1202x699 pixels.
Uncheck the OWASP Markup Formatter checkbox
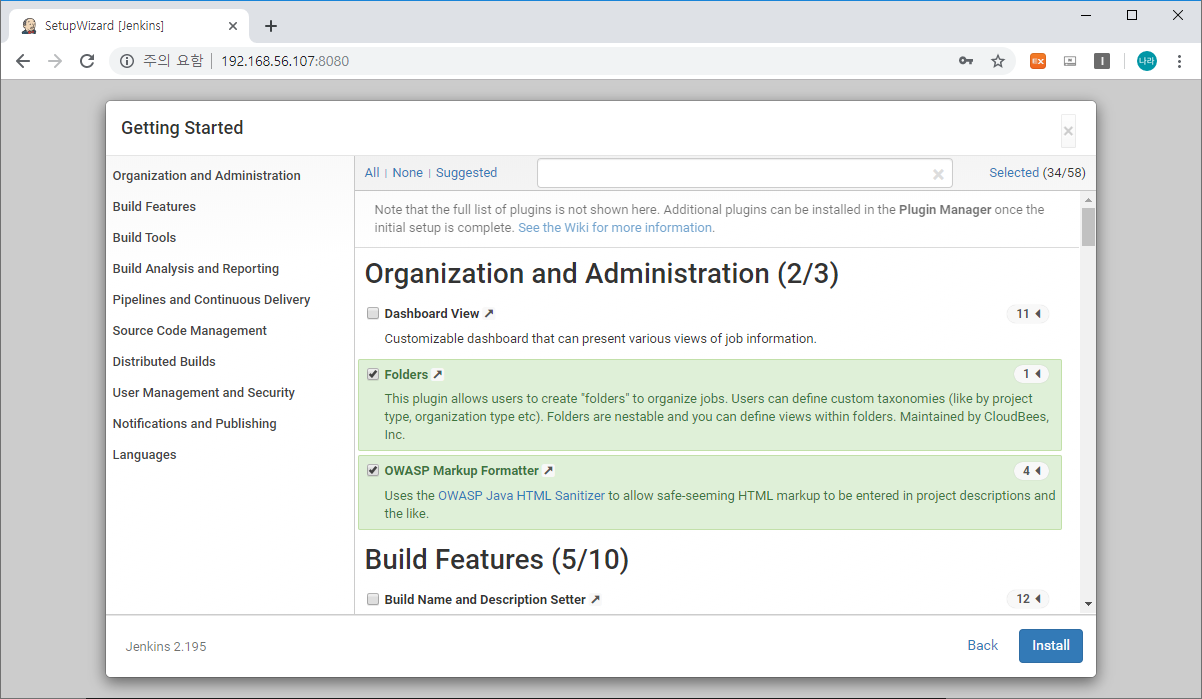[373, 471]
